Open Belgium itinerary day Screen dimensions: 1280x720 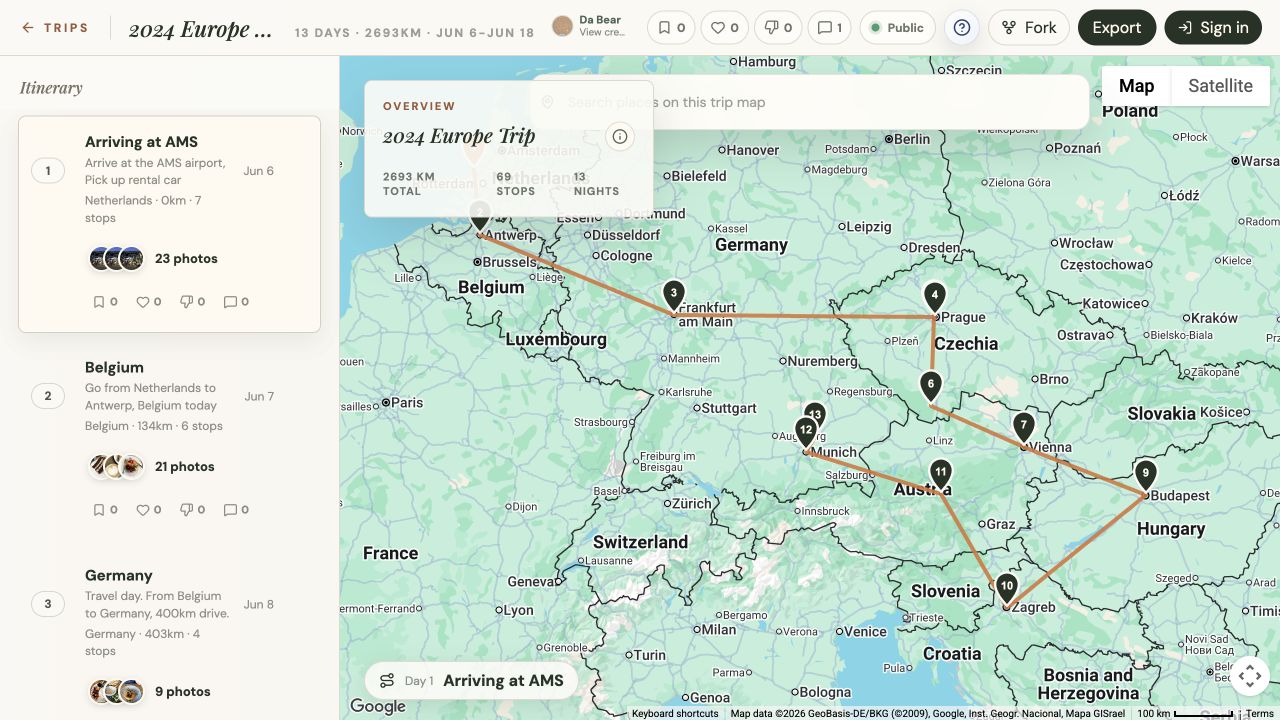click(169, 437)
